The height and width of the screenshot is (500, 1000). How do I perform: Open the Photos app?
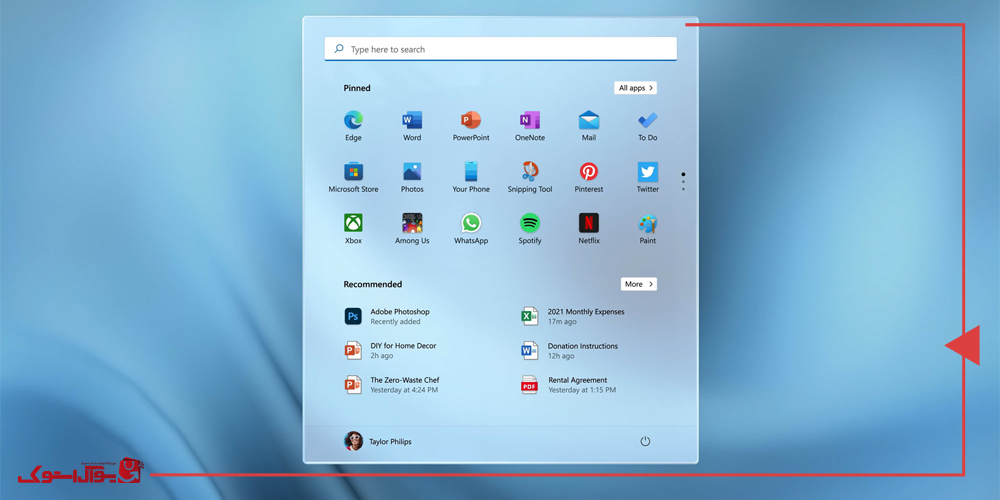click(412, 172)
